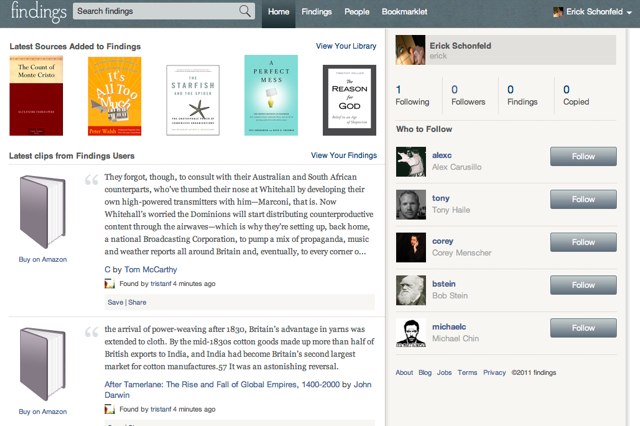Viewport: 640px width, 426px height.
Task: Open Tony Haile's profile photo
Action: coord(410,204)
